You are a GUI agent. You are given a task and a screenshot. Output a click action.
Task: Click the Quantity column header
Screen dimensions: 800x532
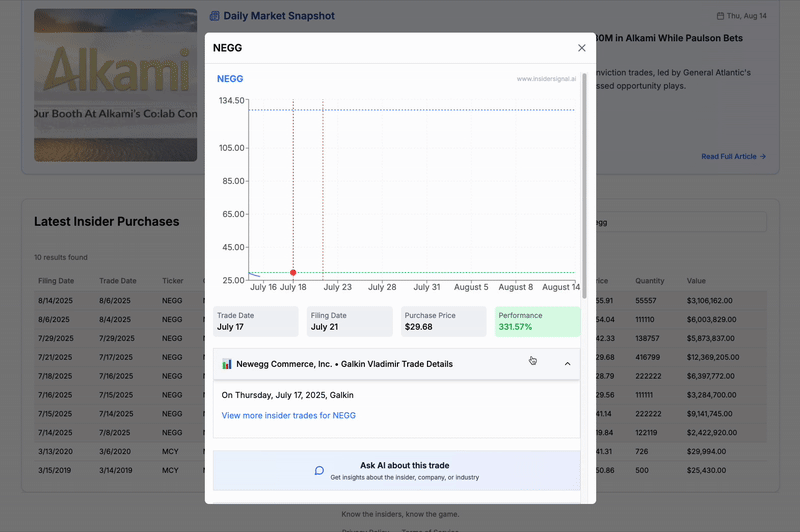tap(649, 281)
